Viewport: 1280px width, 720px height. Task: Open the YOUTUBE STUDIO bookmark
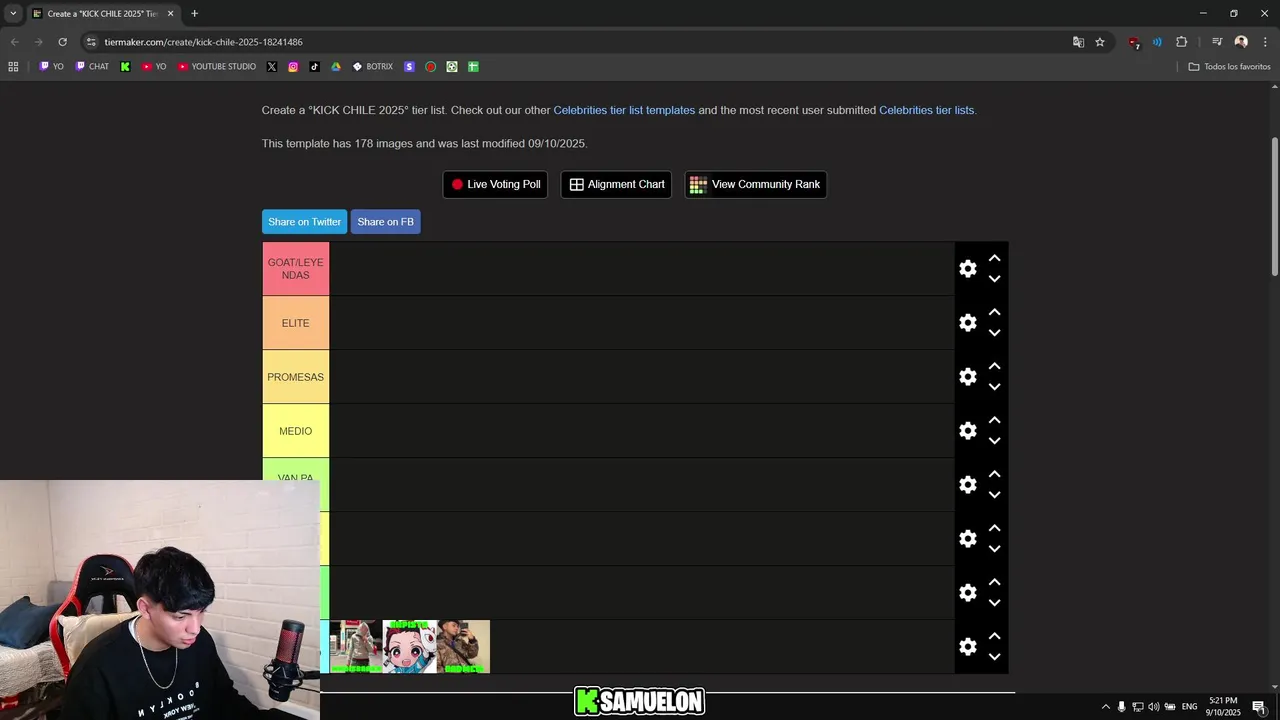point(217,67)
